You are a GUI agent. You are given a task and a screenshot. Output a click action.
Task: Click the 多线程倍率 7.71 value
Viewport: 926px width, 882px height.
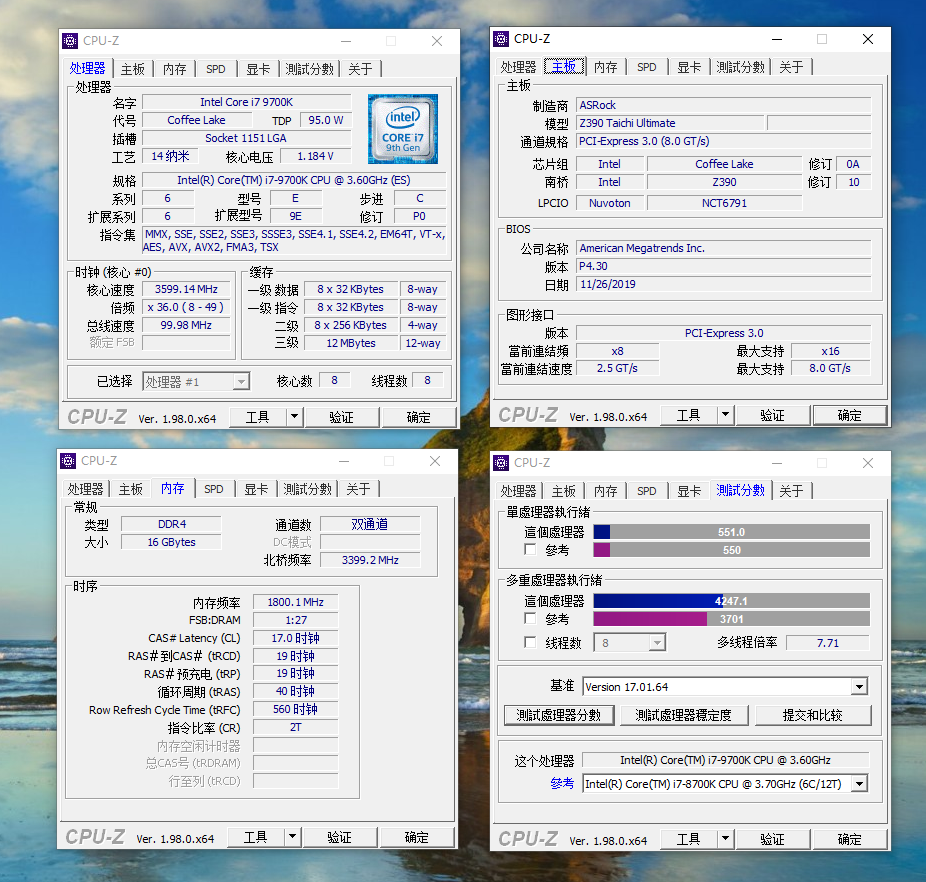pyautogui.click(x=828, y=643)
